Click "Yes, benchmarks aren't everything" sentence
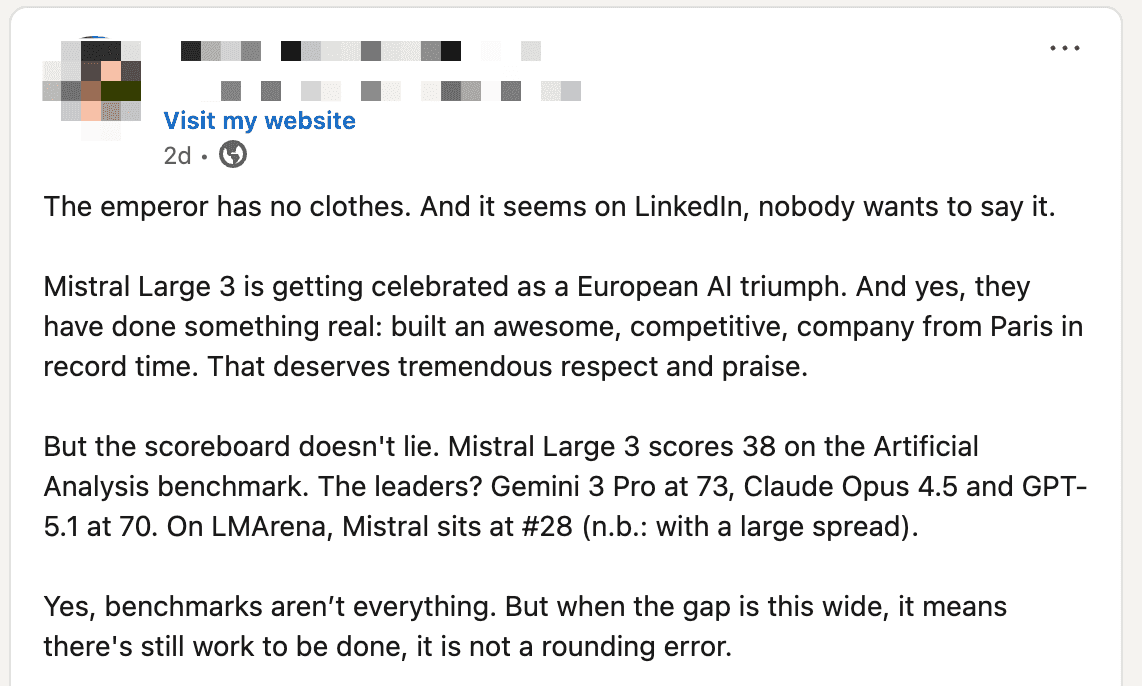Screen dimensions: 1142x686 tap(270, 606)
